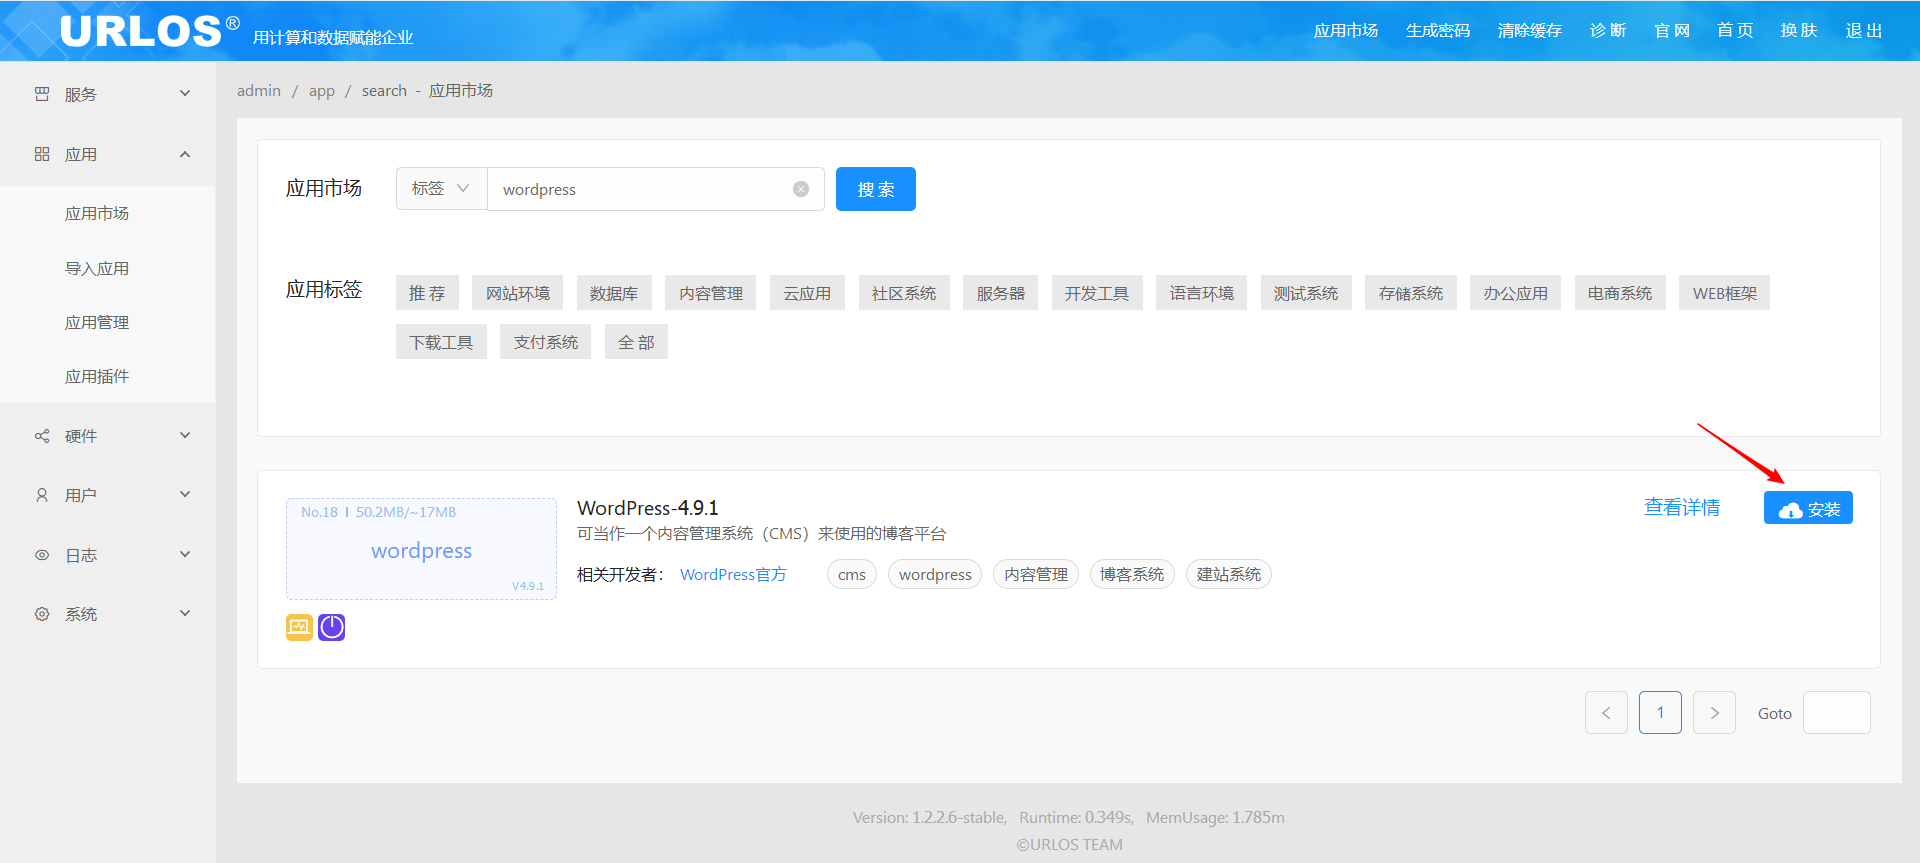Expand the 硬件 menu chevron
Image resolution: width=1920 pixels, height=863 pixels.
tap(185, 436)
